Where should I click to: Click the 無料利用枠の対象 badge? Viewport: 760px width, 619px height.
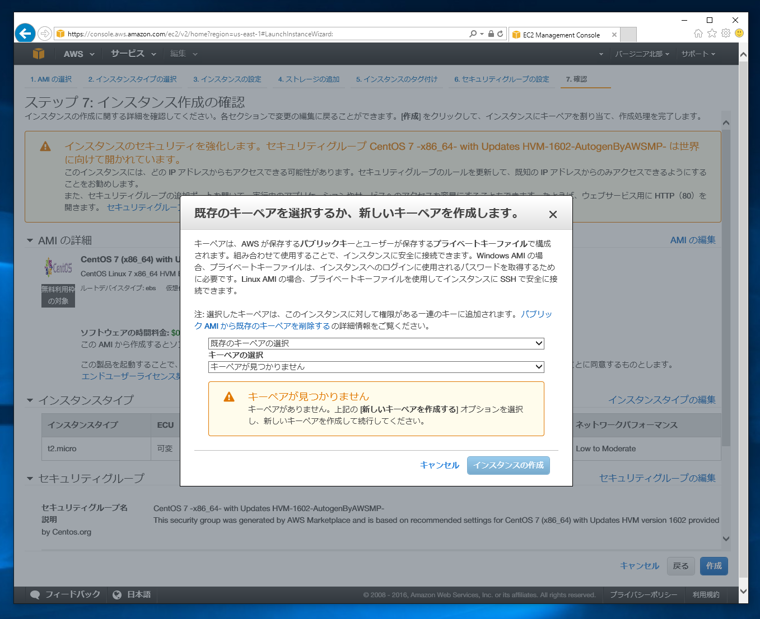58,295
